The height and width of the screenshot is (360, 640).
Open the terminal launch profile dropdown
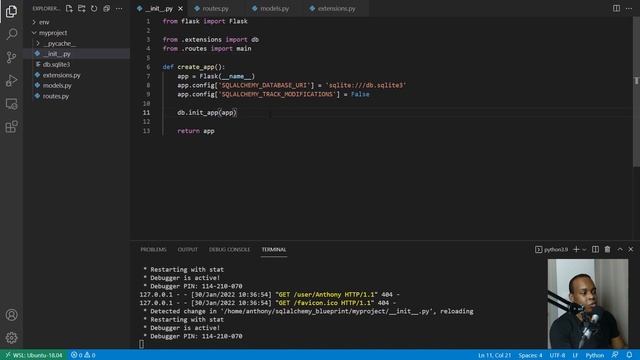click(x=584, y=249)
